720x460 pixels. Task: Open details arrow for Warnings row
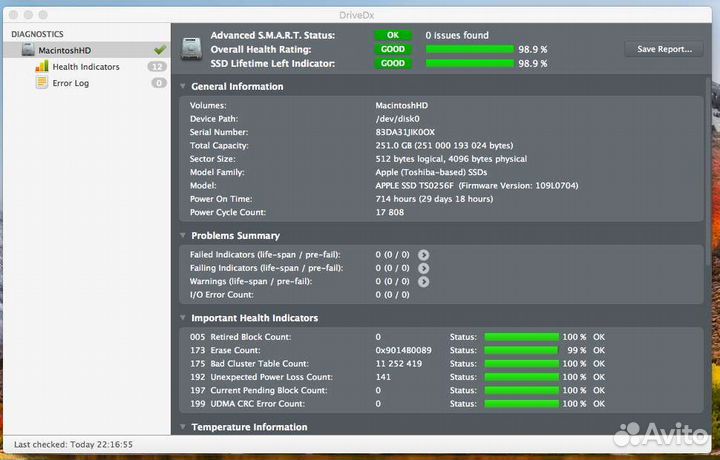pyautogui.click(x=423, y=281)
